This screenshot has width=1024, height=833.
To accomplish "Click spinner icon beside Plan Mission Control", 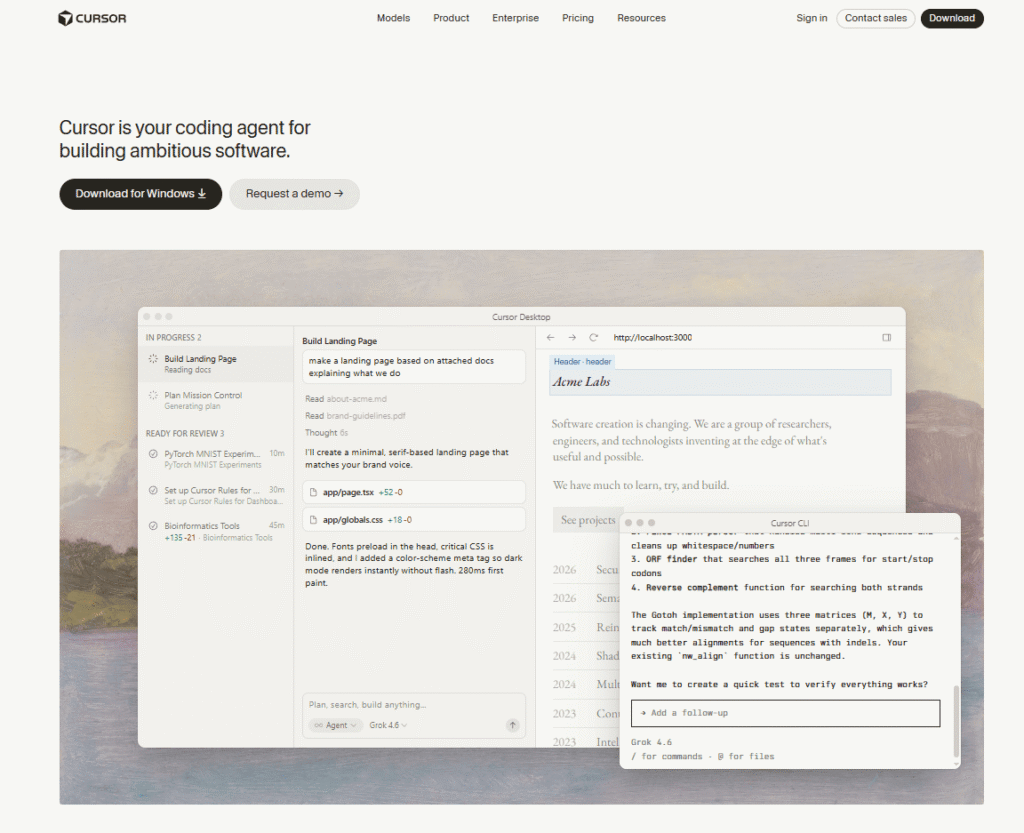I will [153, 395].
